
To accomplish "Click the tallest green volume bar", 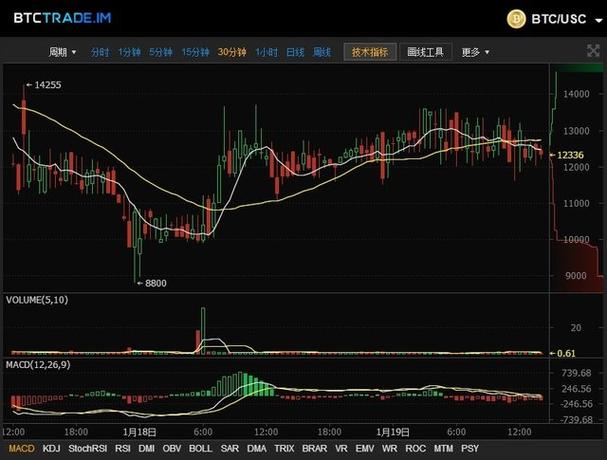I will (203, 330).
